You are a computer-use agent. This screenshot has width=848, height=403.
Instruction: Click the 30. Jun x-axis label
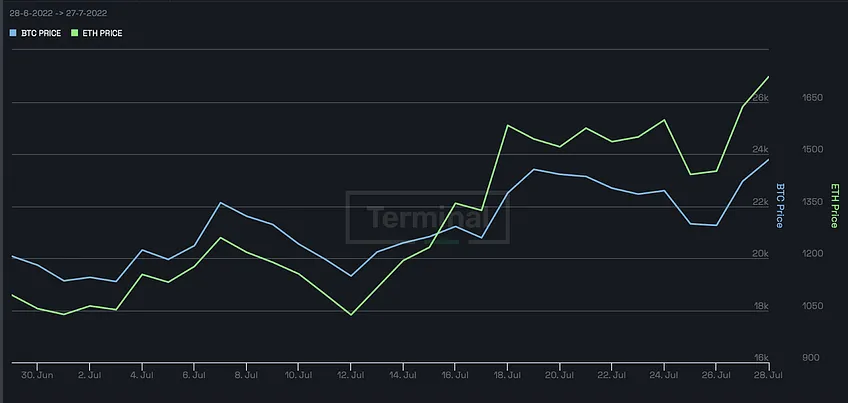(37, 374)
